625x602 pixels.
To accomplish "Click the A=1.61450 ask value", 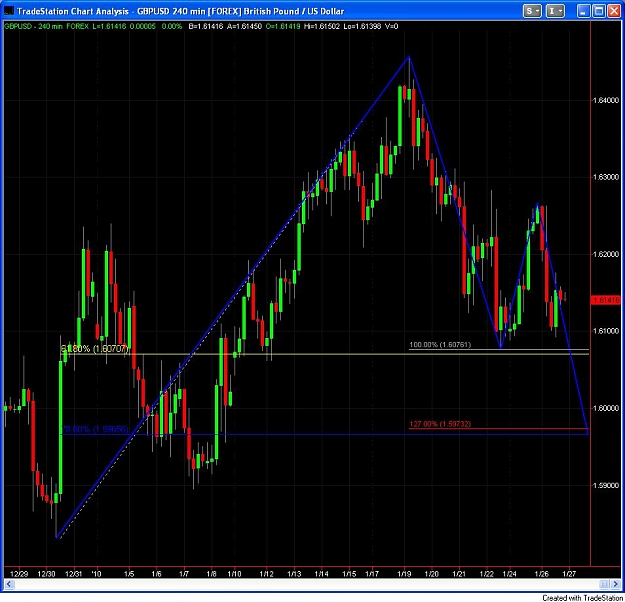I will pos(244,27).
